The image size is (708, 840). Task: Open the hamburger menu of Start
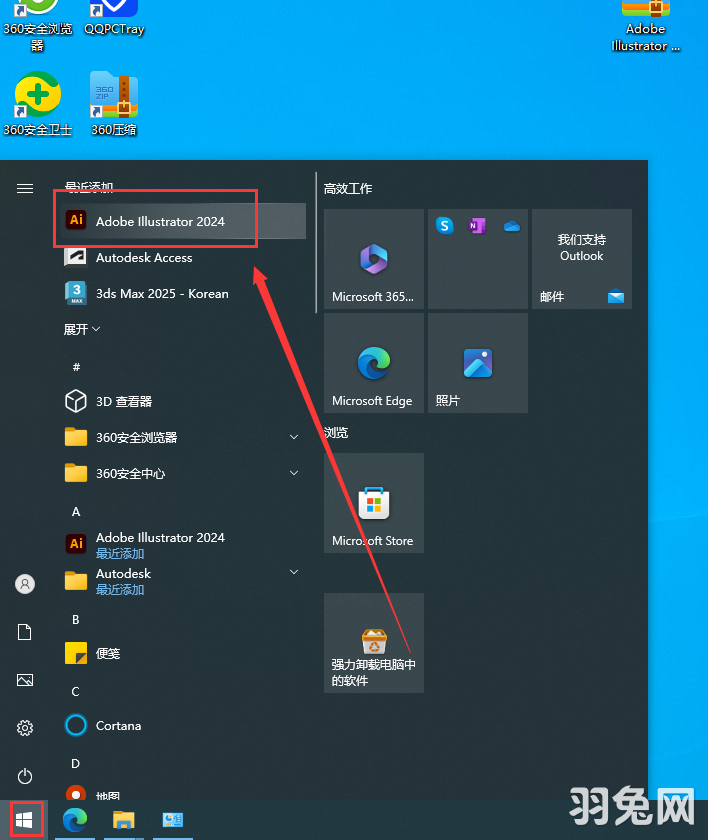pos(25,189)
